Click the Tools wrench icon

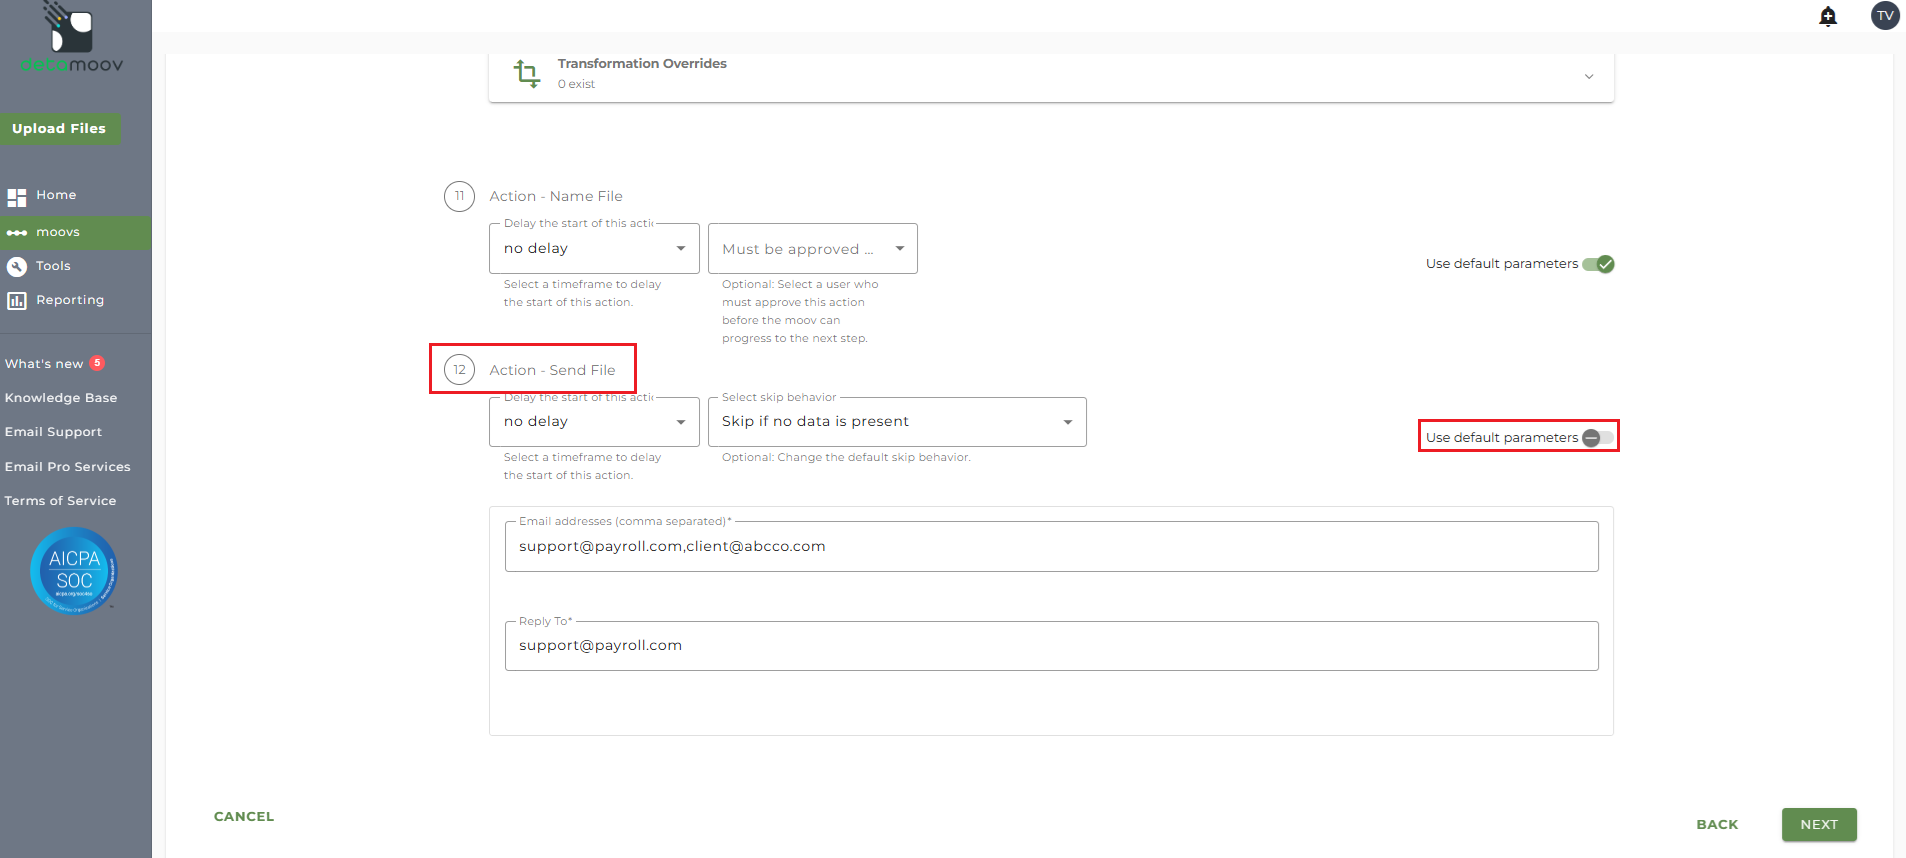tap(17, 267)
